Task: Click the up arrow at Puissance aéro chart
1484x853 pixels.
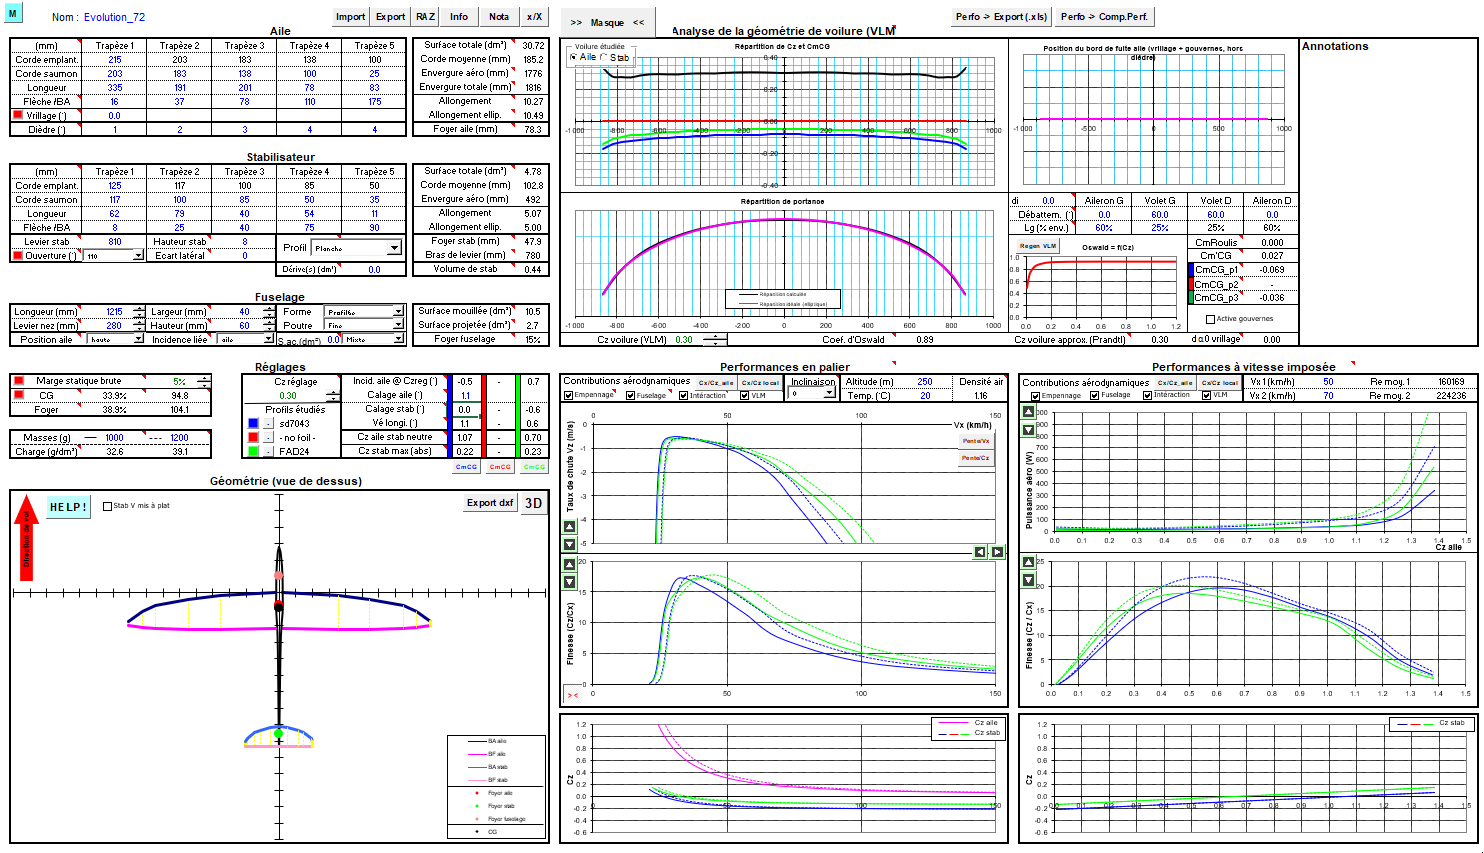Action: tap(1029, 412)
